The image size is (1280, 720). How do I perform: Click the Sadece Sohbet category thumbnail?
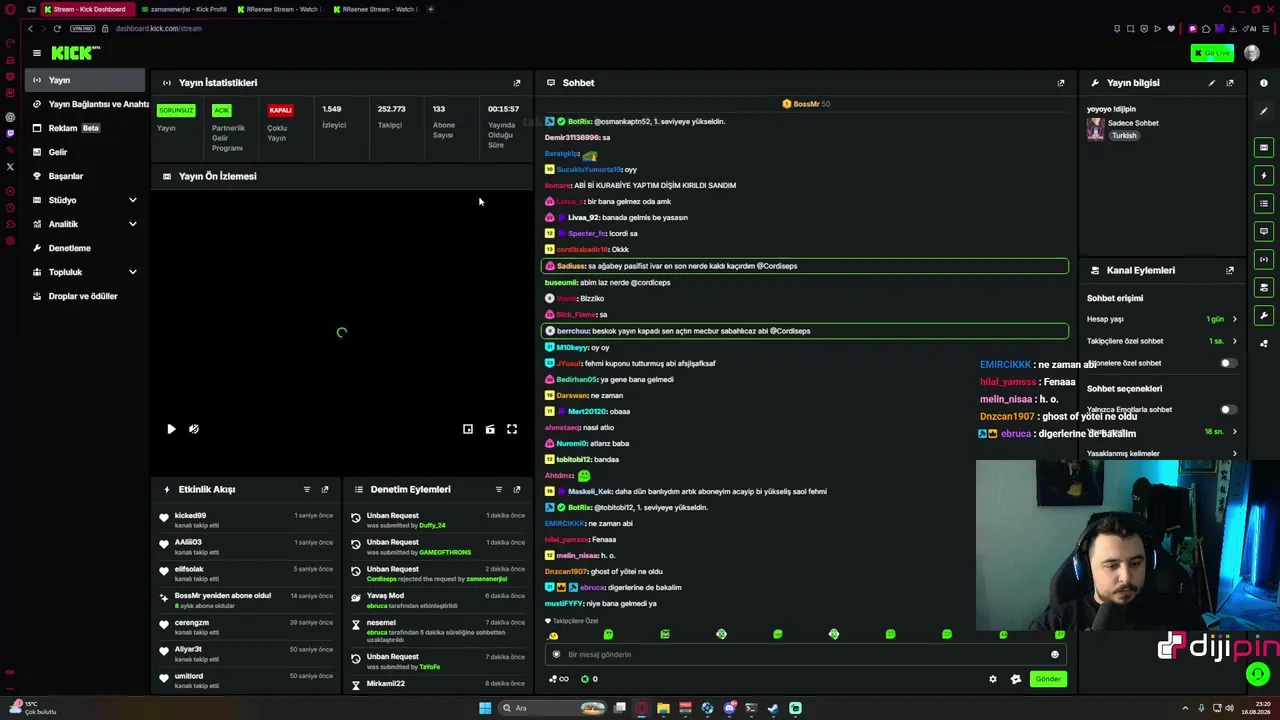(x=1096, y=129)
